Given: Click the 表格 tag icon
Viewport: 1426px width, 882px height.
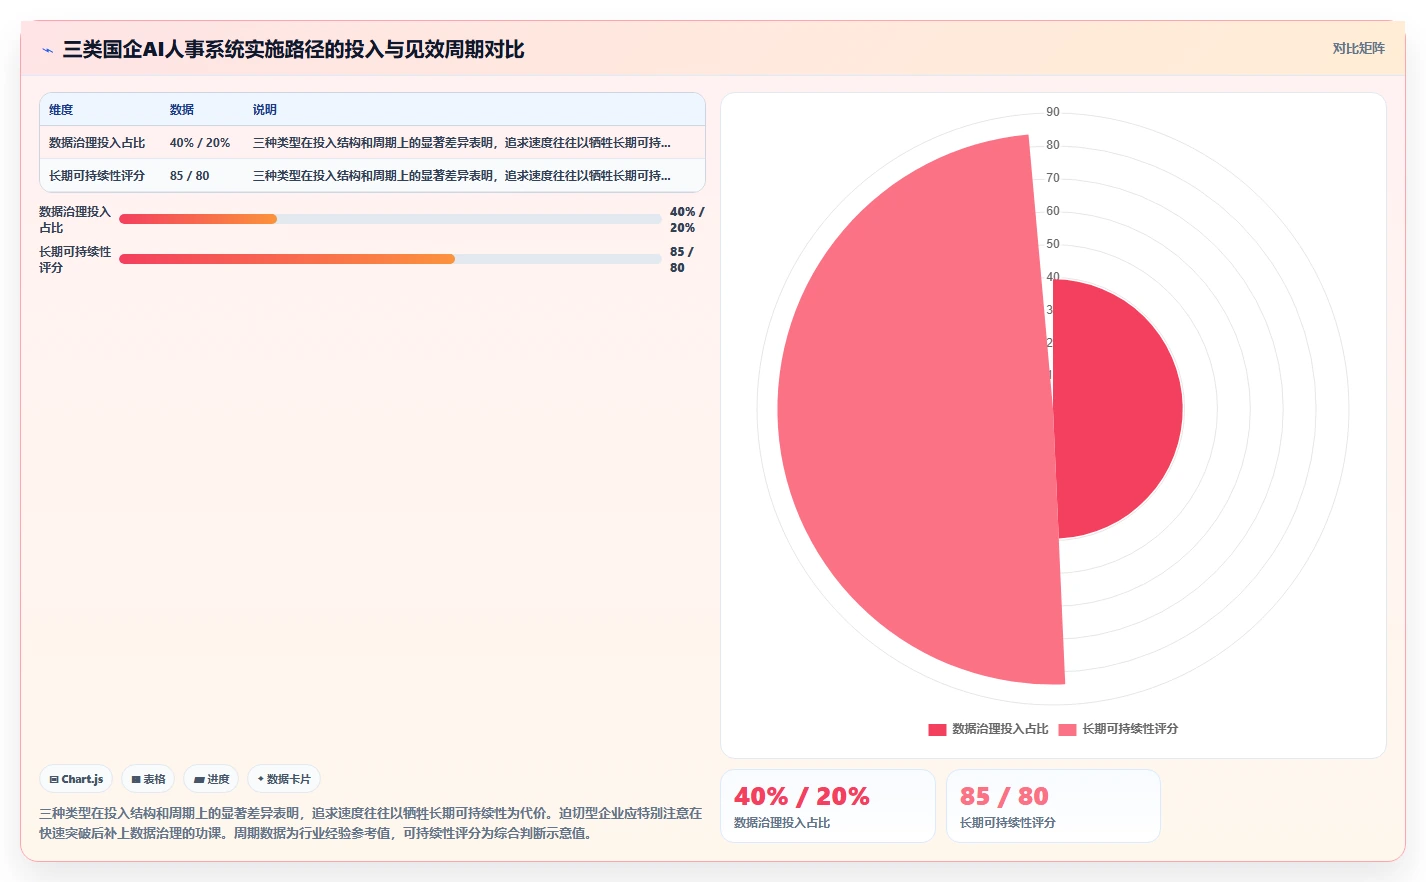Looking at the screenshot, I should pyautogui.click(x=136, y=780).
